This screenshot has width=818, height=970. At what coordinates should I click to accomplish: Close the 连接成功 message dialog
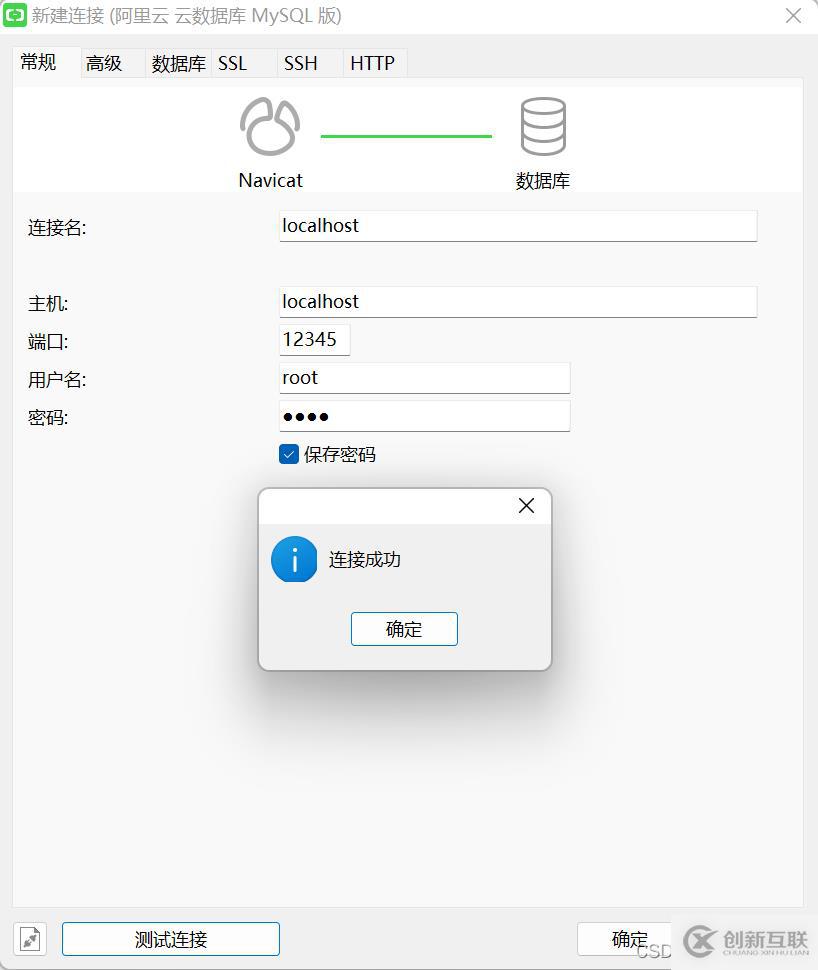[527, 506]
